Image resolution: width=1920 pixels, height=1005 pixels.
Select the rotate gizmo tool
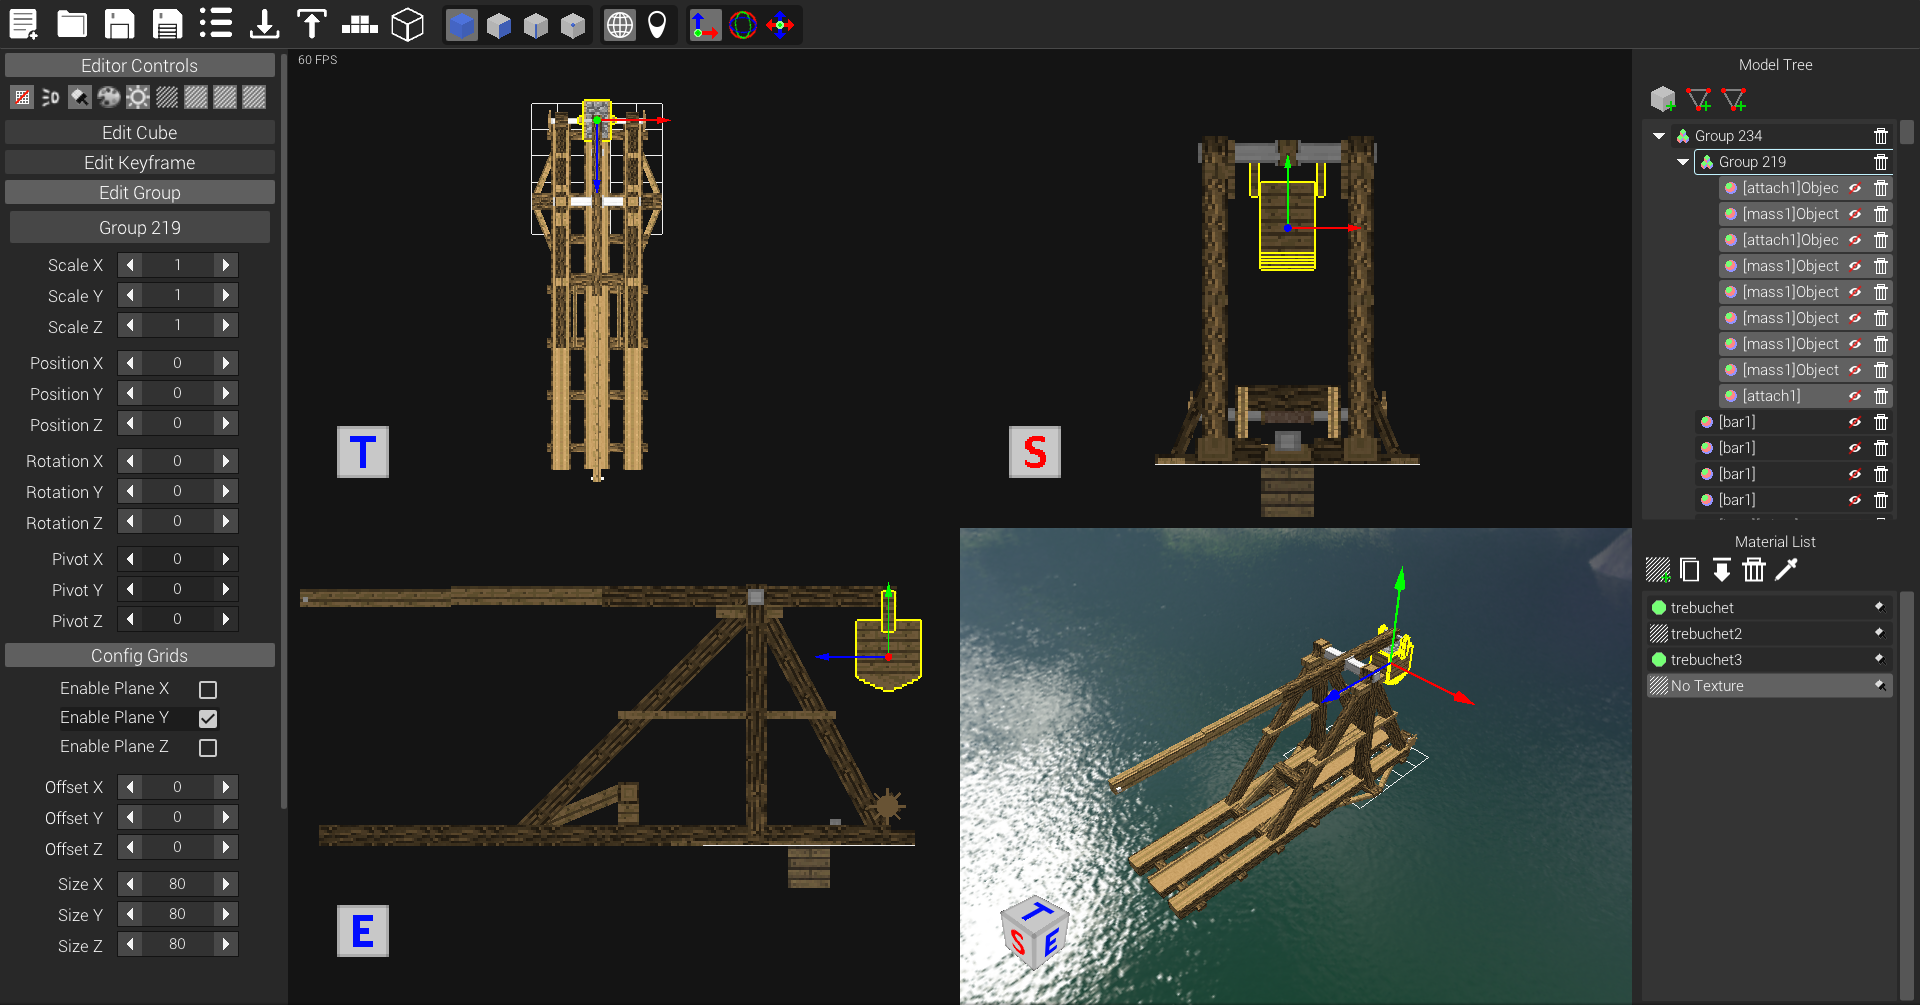[743, 25]
